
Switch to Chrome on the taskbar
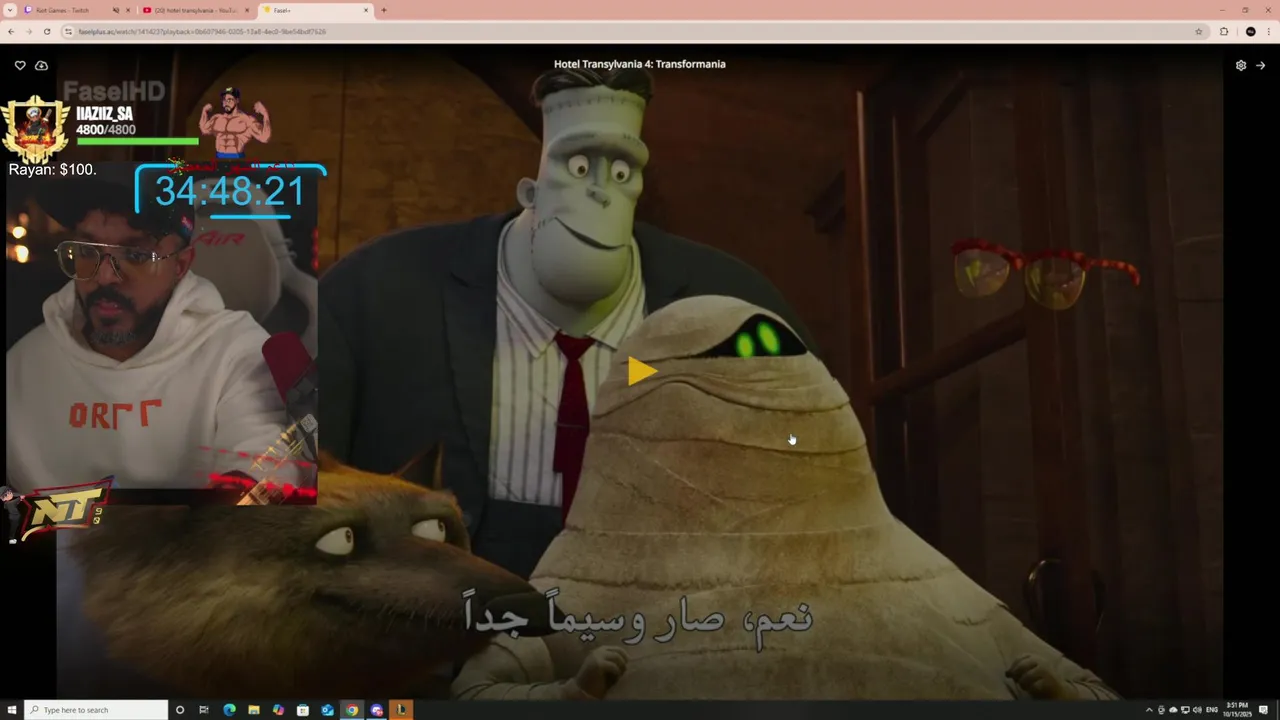352,710
